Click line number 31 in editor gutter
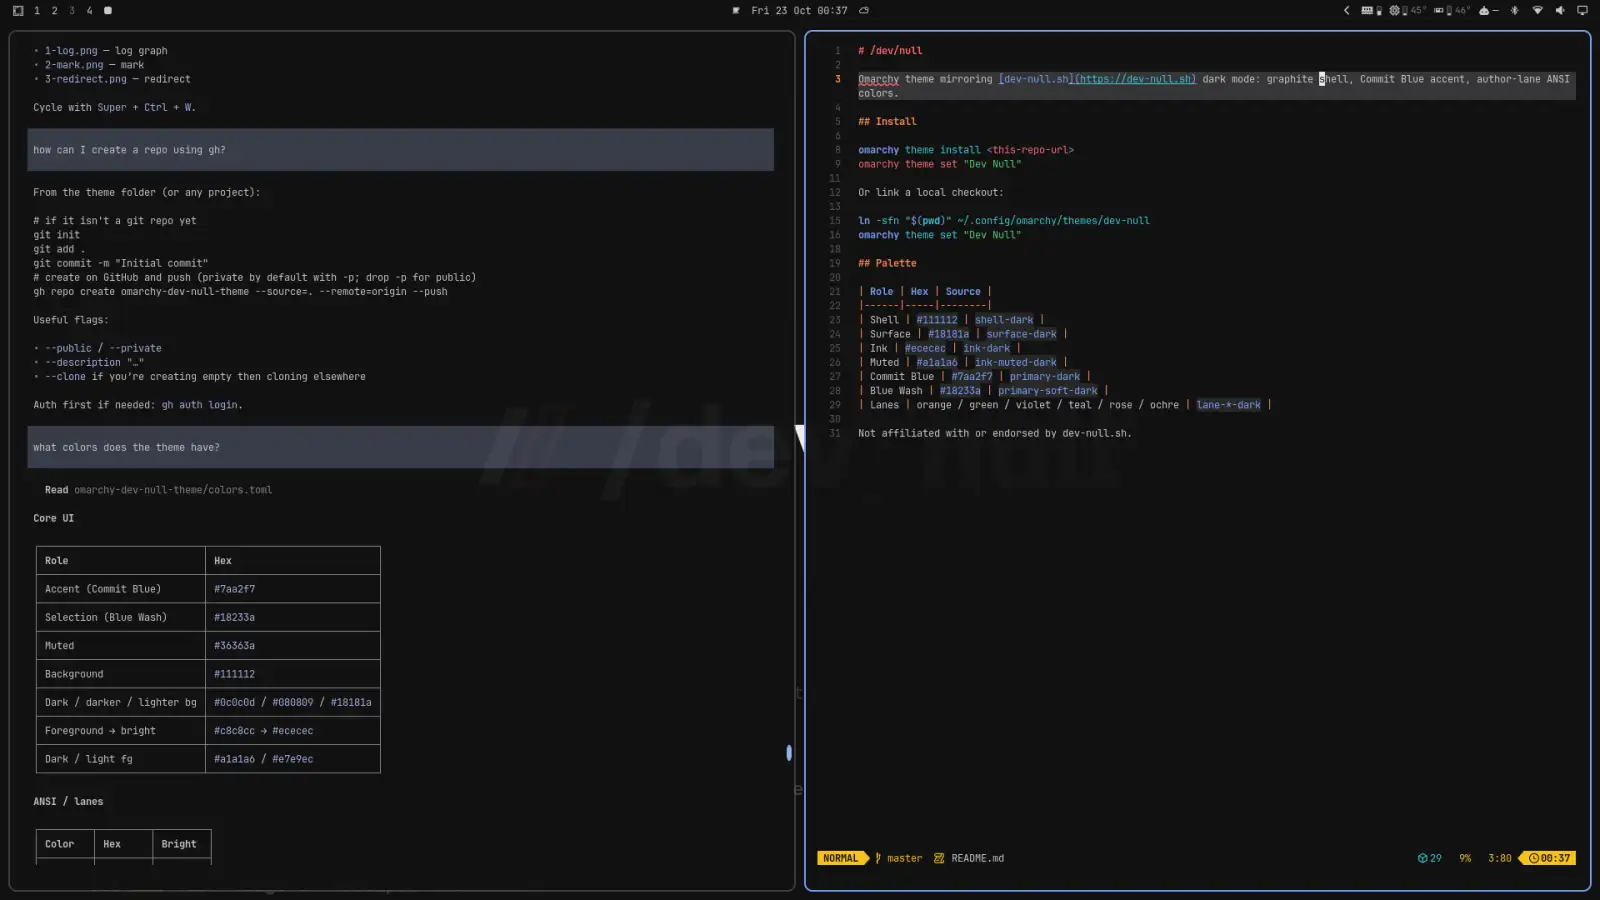 (835, 433)
